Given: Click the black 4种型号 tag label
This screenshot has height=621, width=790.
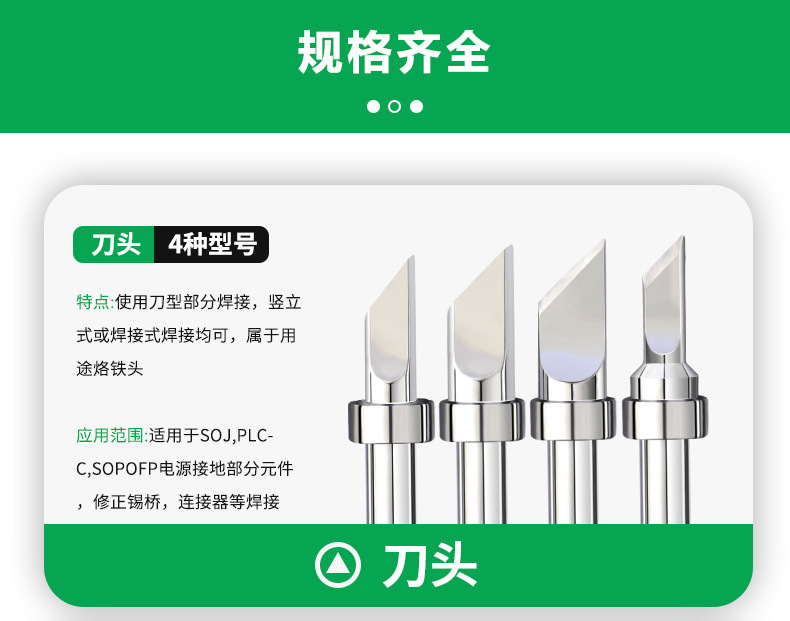Looking at the screenshot, I should click(212, 244).
